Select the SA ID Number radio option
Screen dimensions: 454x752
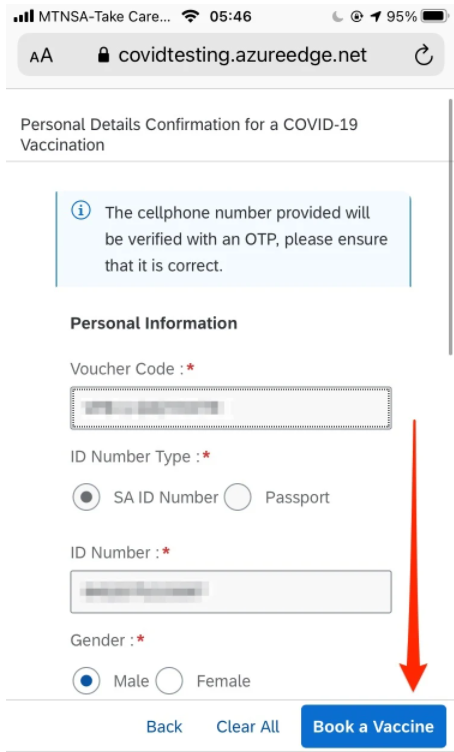click(x=86, y=497)
